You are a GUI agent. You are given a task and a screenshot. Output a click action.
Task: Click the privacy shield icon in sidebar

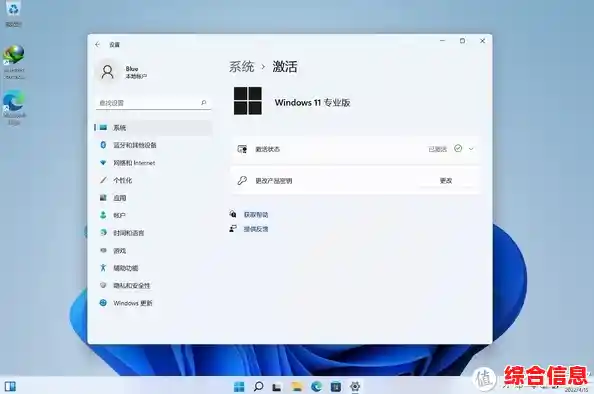(x=103, y=285)
